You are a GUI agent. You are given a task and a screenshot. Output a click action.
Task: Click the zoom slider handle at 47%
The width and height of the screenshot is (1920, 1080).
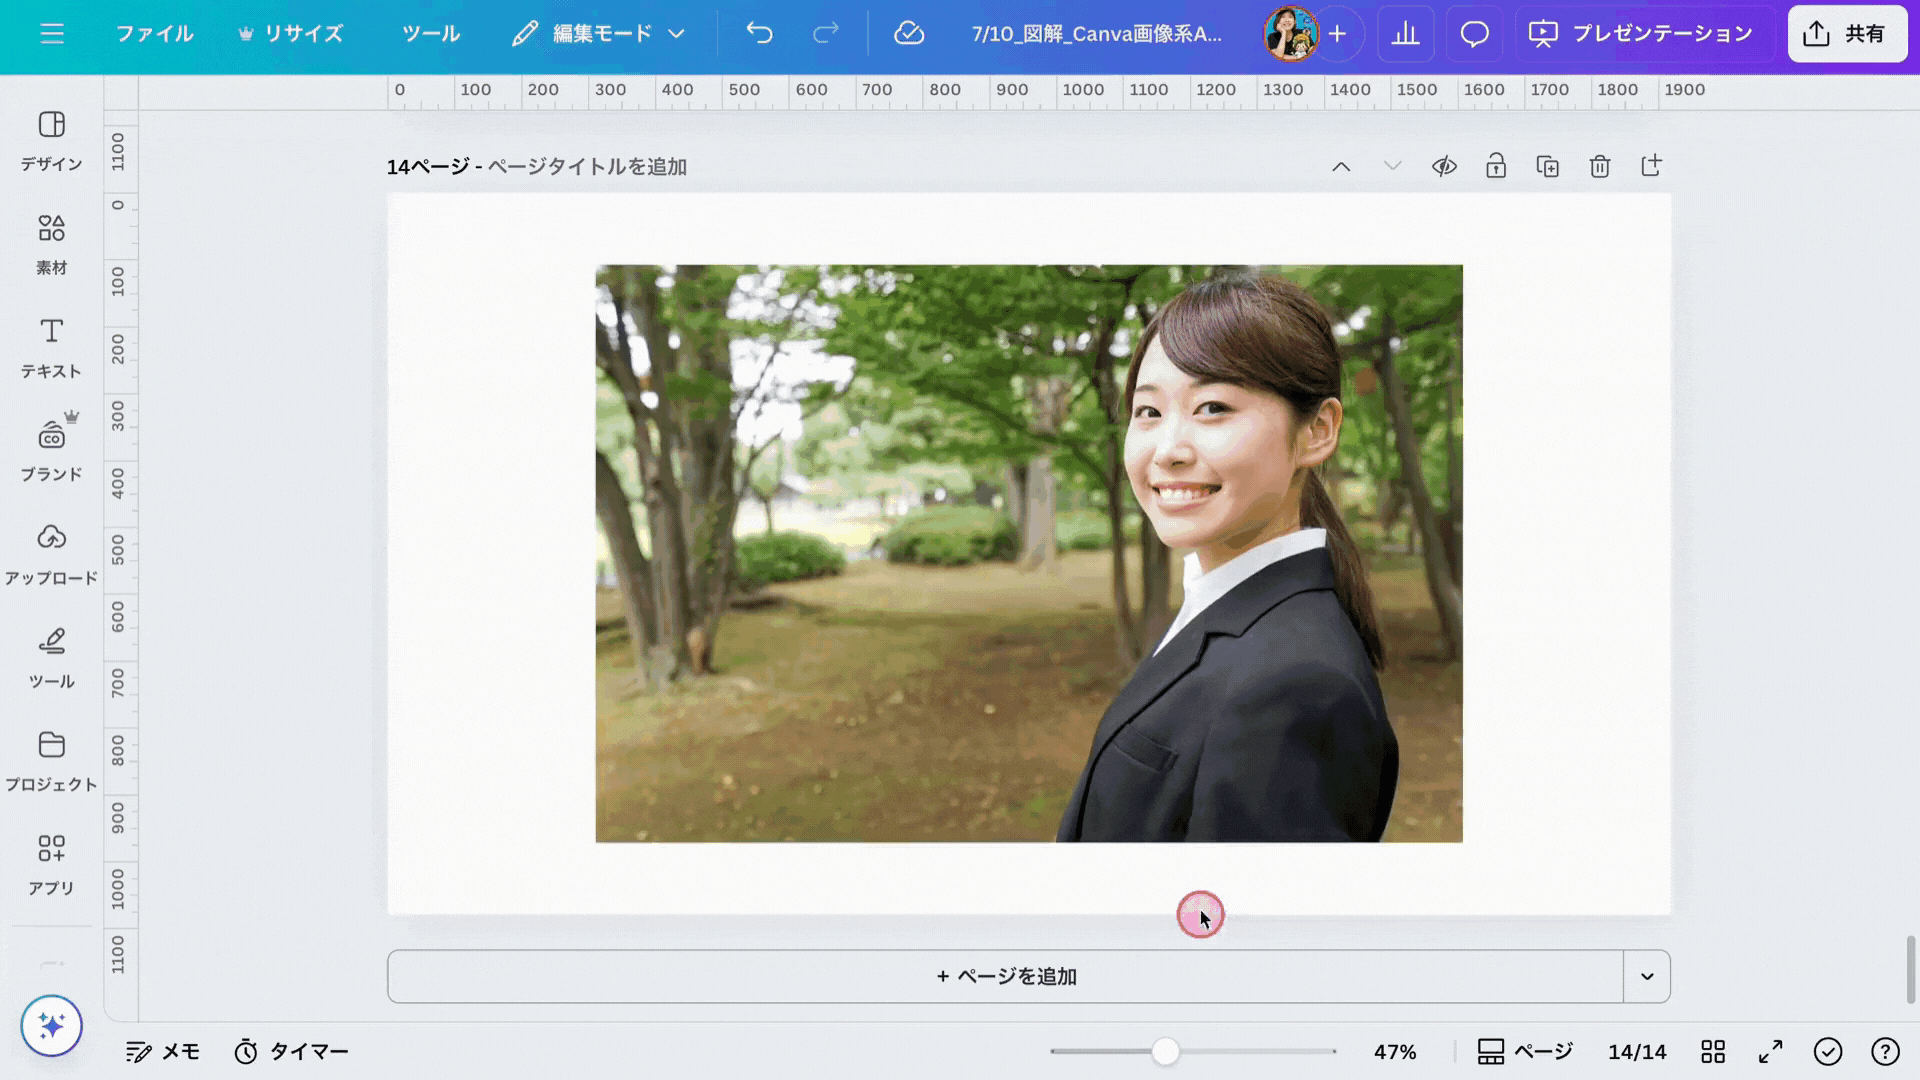point(1164,1051)
